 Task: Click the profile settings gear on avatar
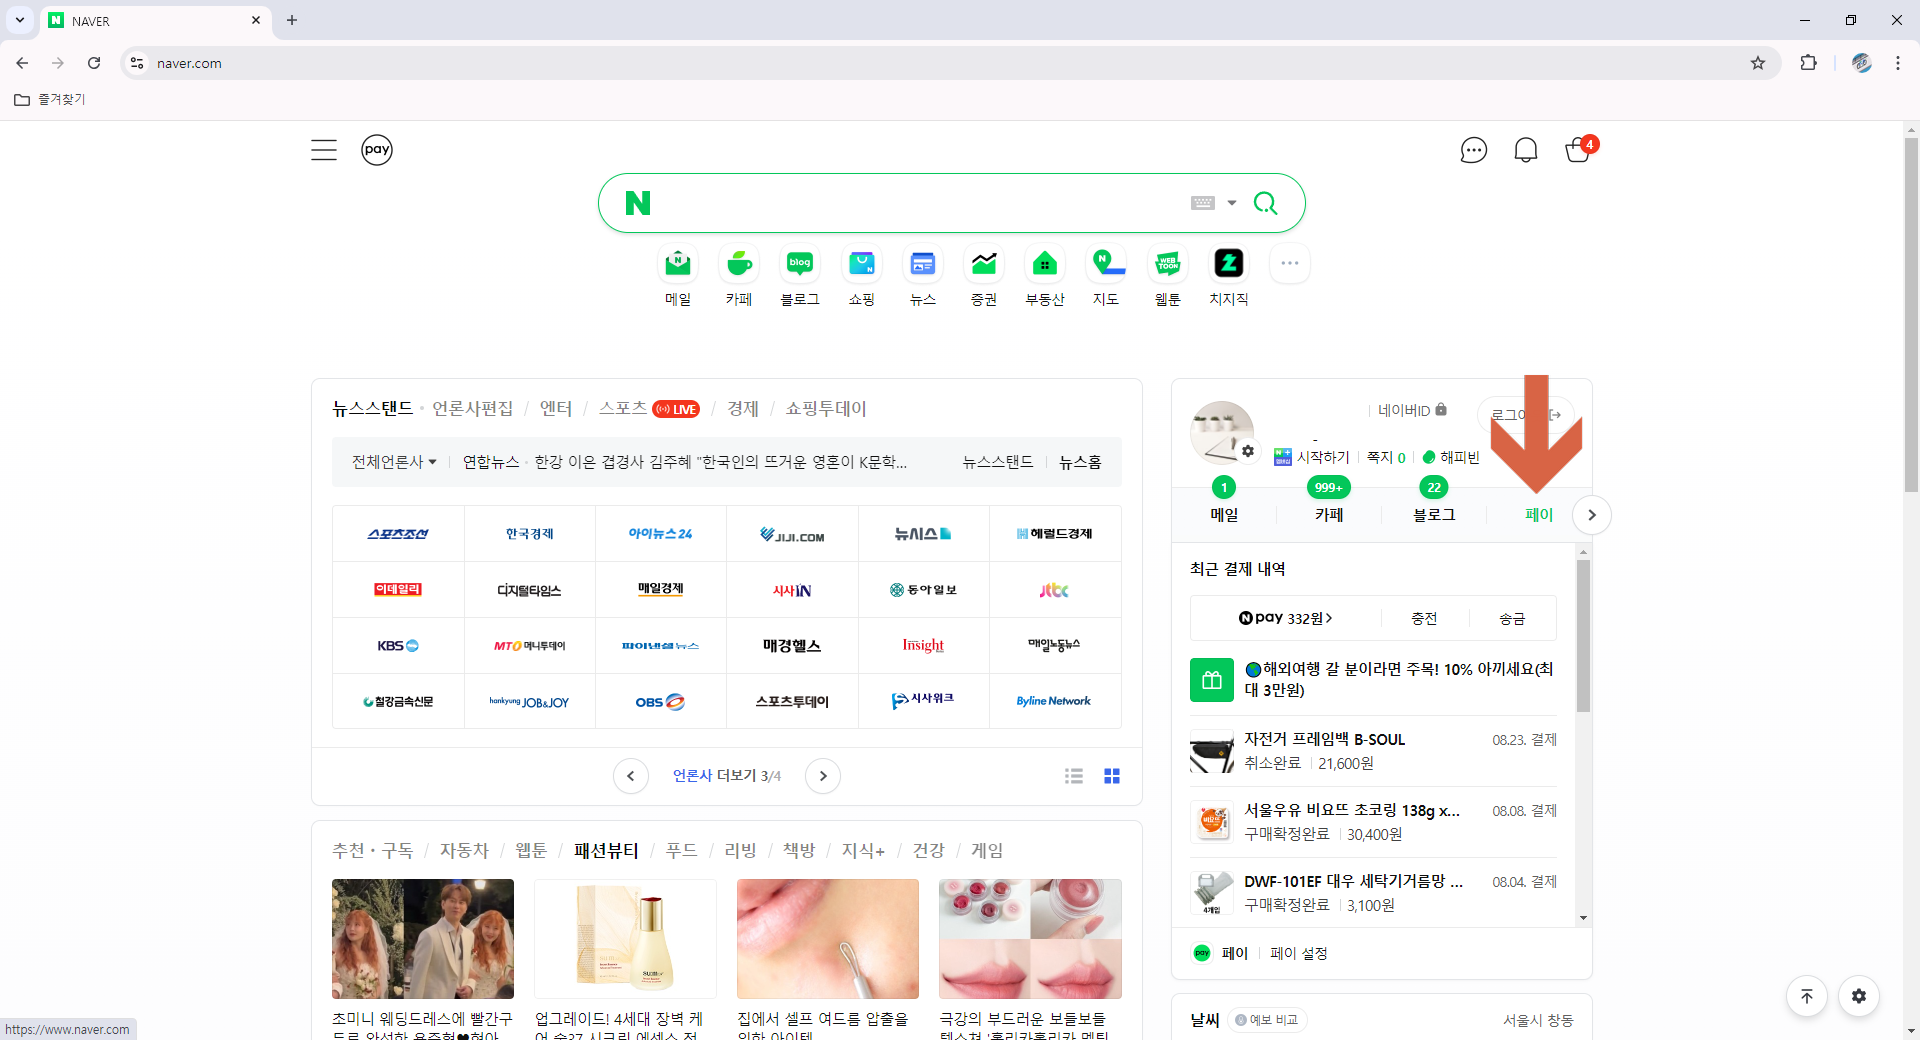1247,451
